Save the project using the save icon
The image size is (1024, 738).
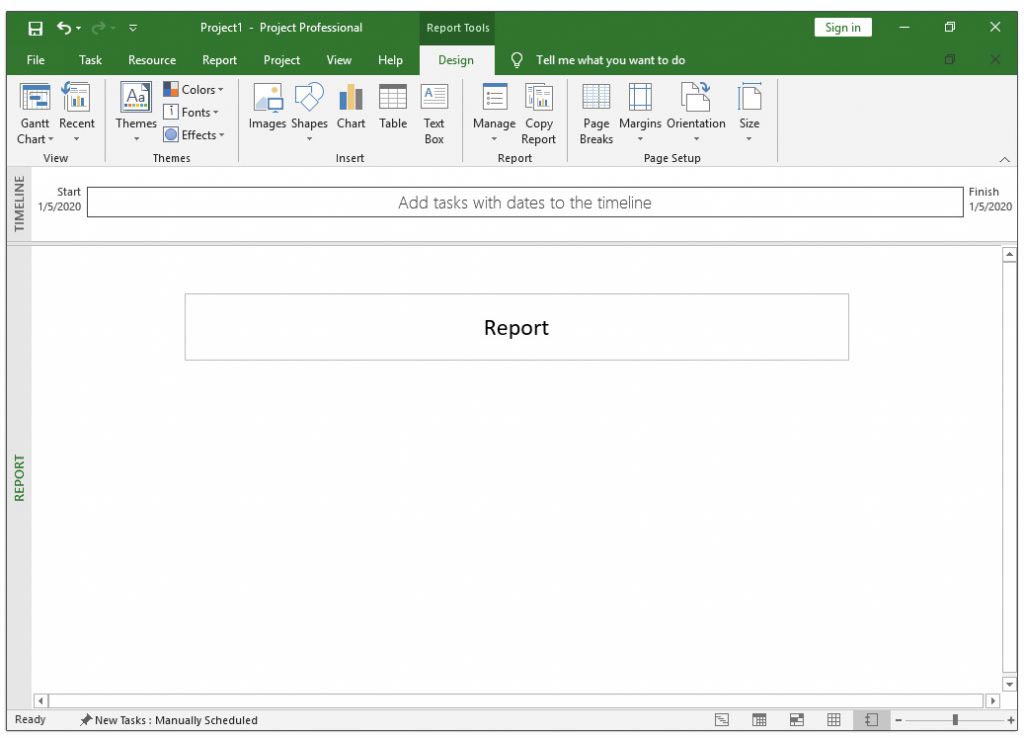click(36, 28)
